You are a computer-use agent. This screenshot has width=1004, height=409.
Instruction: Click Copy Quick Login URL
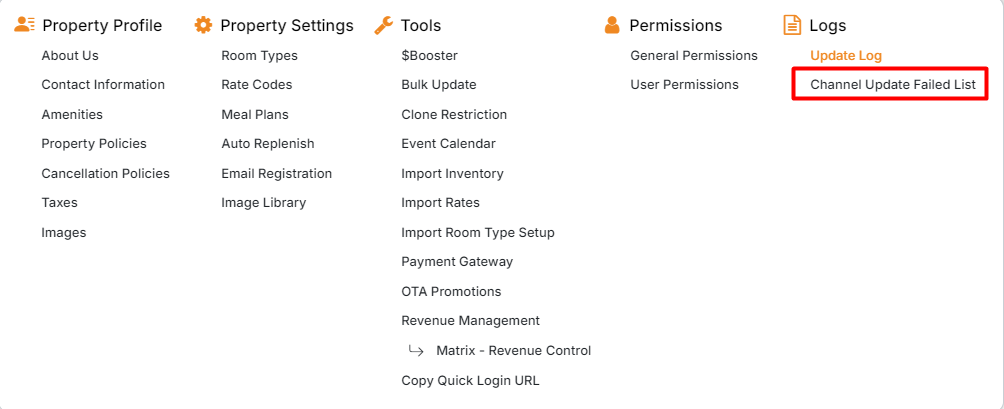point(470,380)
